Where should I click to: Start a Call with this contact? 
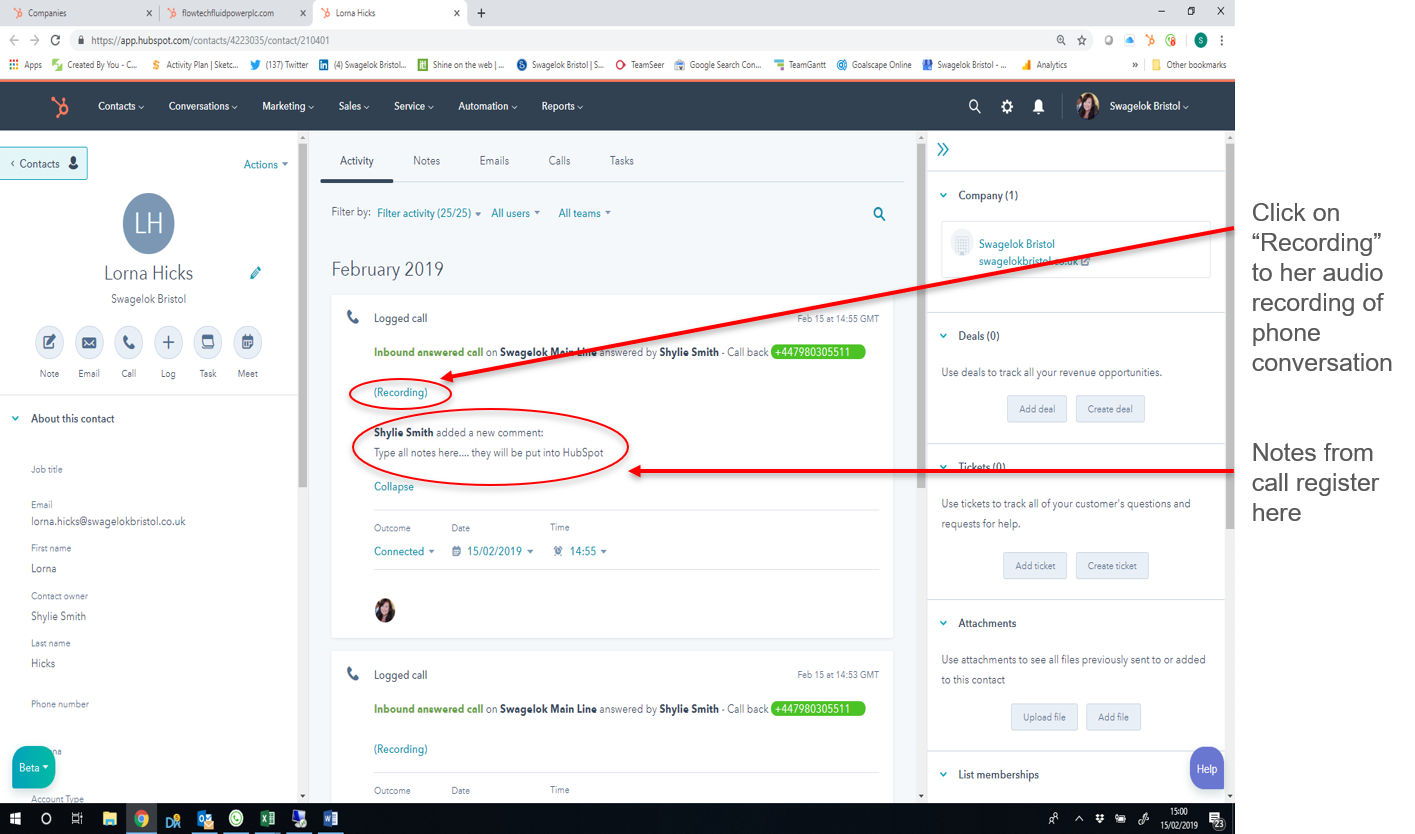[129, 342]
